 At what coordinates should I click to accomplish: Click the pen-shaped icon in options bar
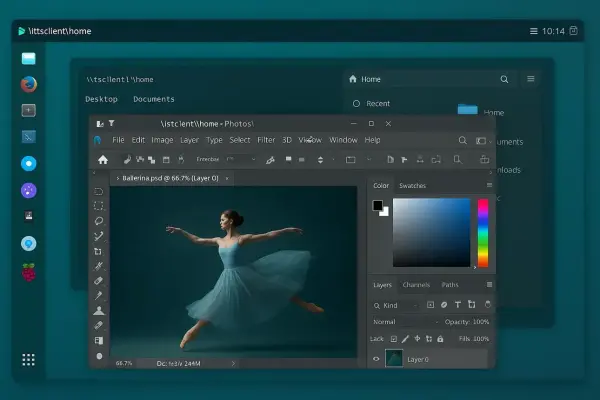271,160
